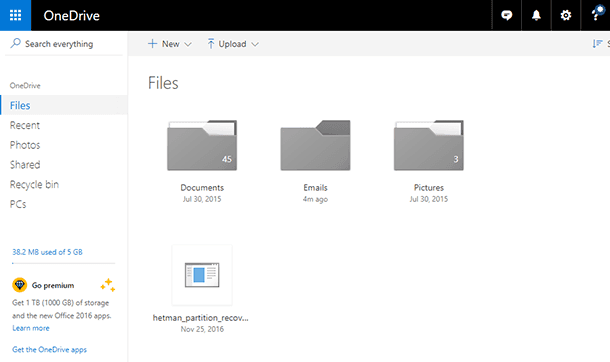
Task: Open the settings gear
Action: point(566,15)
